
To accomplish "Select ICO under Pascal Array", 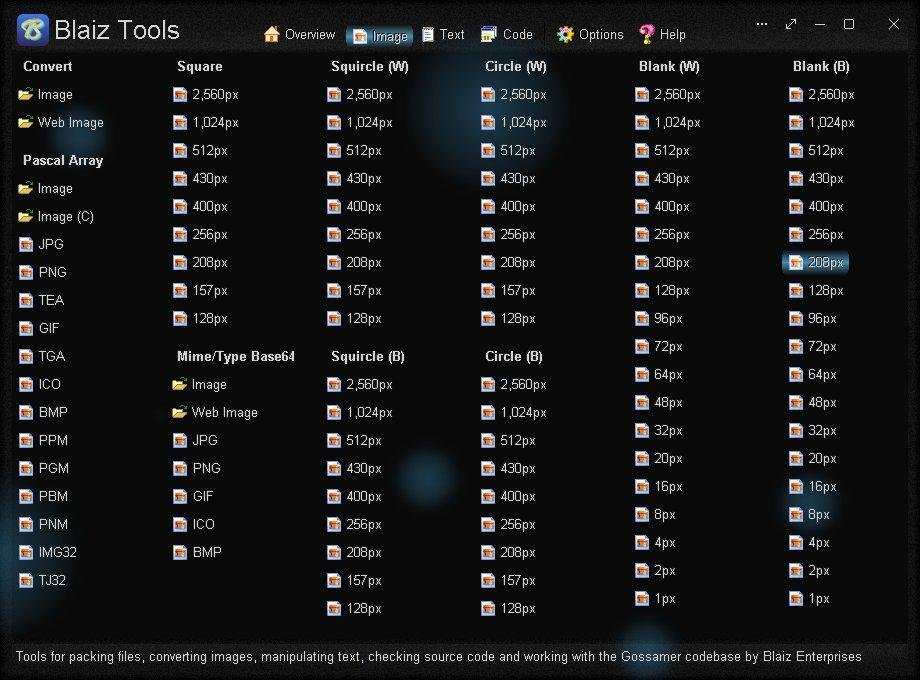I will pyautogui.click(x=40, y=384).
